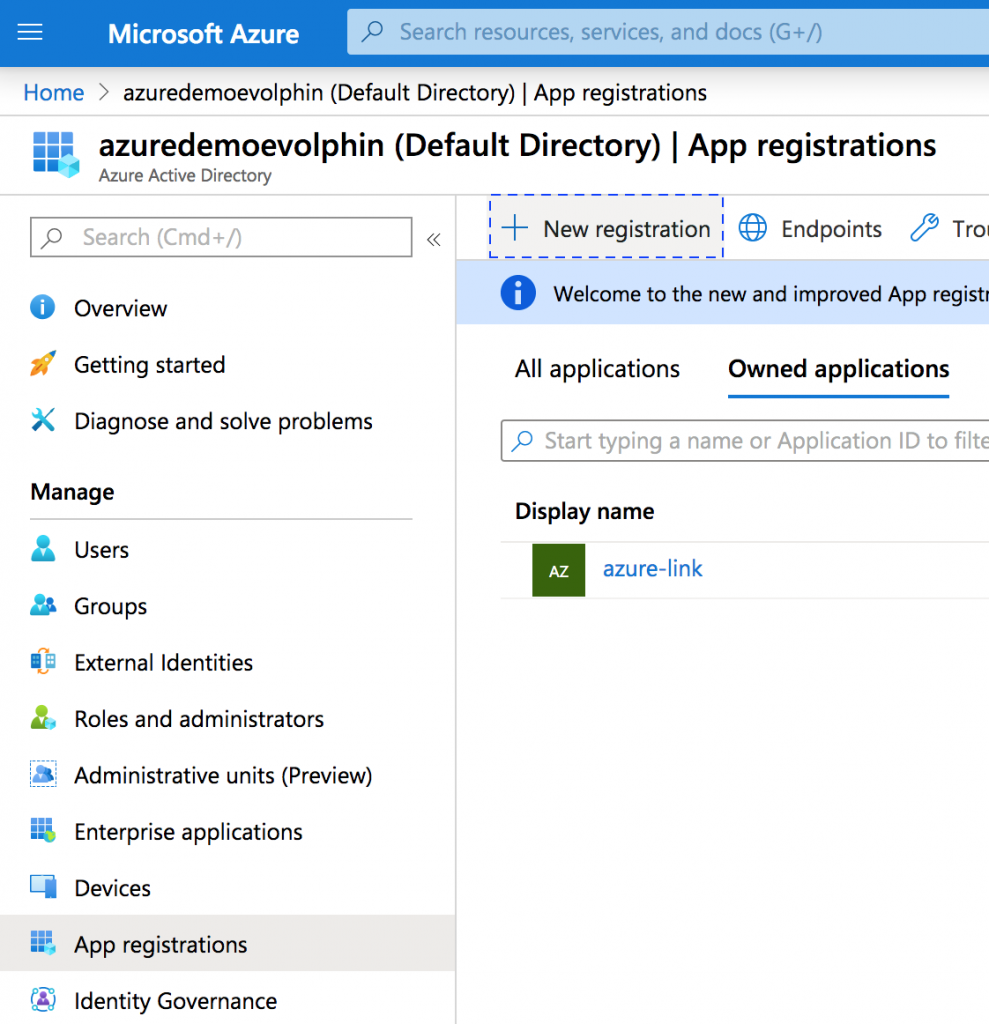Click the Users person icon
The width and height of the screenshot is (989, 1024).
point(43,549)
